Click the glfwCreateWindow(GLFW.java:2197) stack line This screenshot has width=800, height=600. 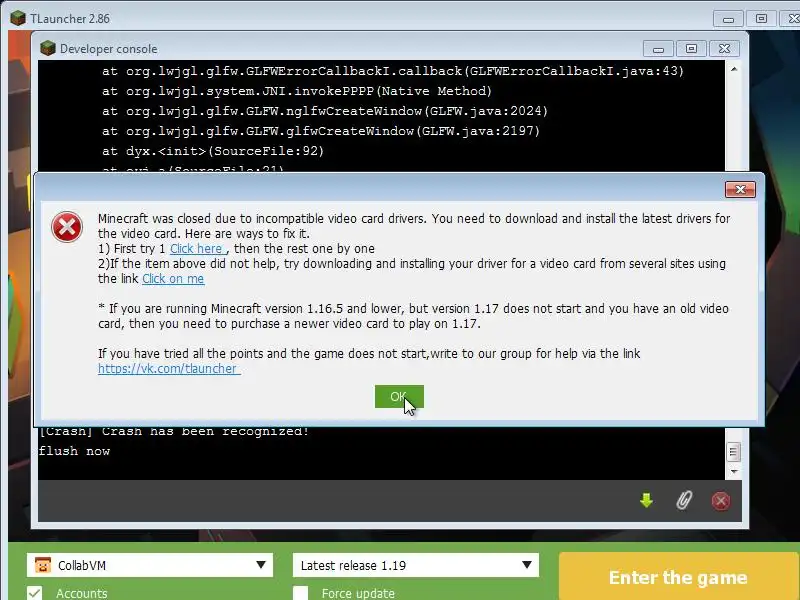tap(320, 131)
